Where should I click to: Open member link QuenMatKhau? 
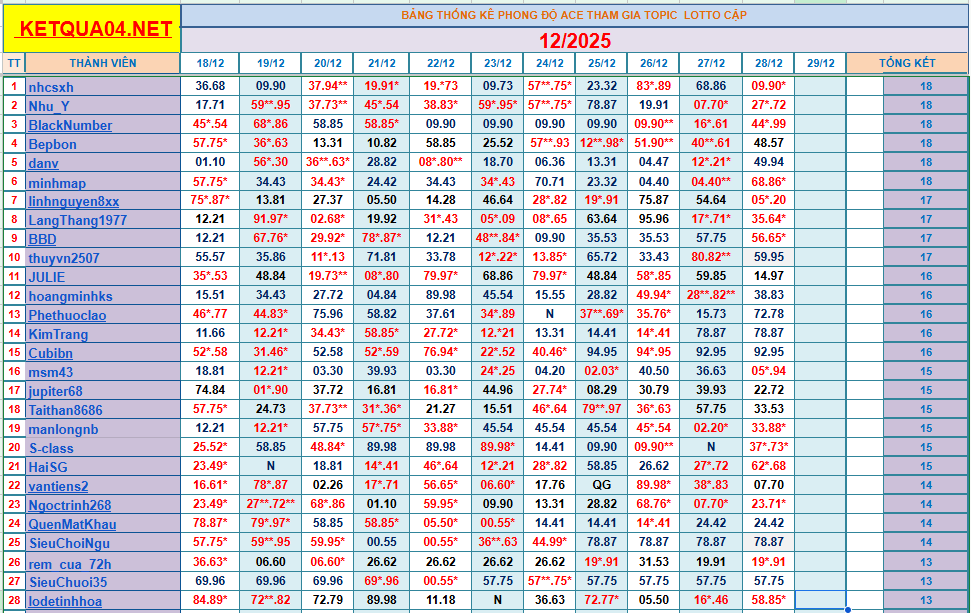click(72, 524)
